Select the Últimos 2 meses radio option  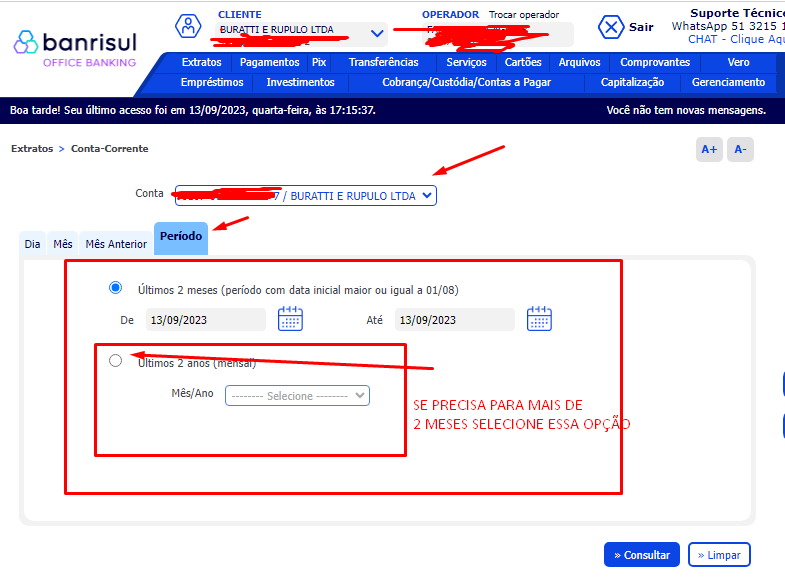[115, 288]
